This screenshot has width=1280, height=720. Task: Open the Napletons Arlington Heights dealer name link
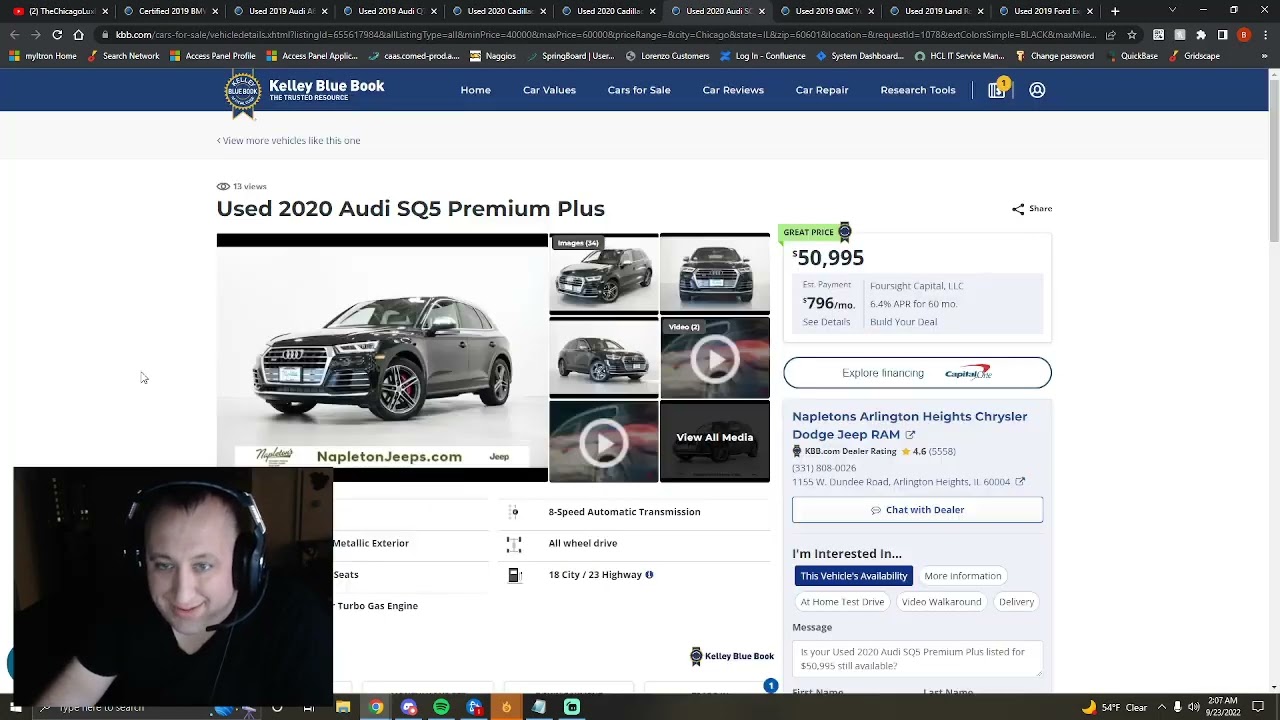tap(910, 425)
